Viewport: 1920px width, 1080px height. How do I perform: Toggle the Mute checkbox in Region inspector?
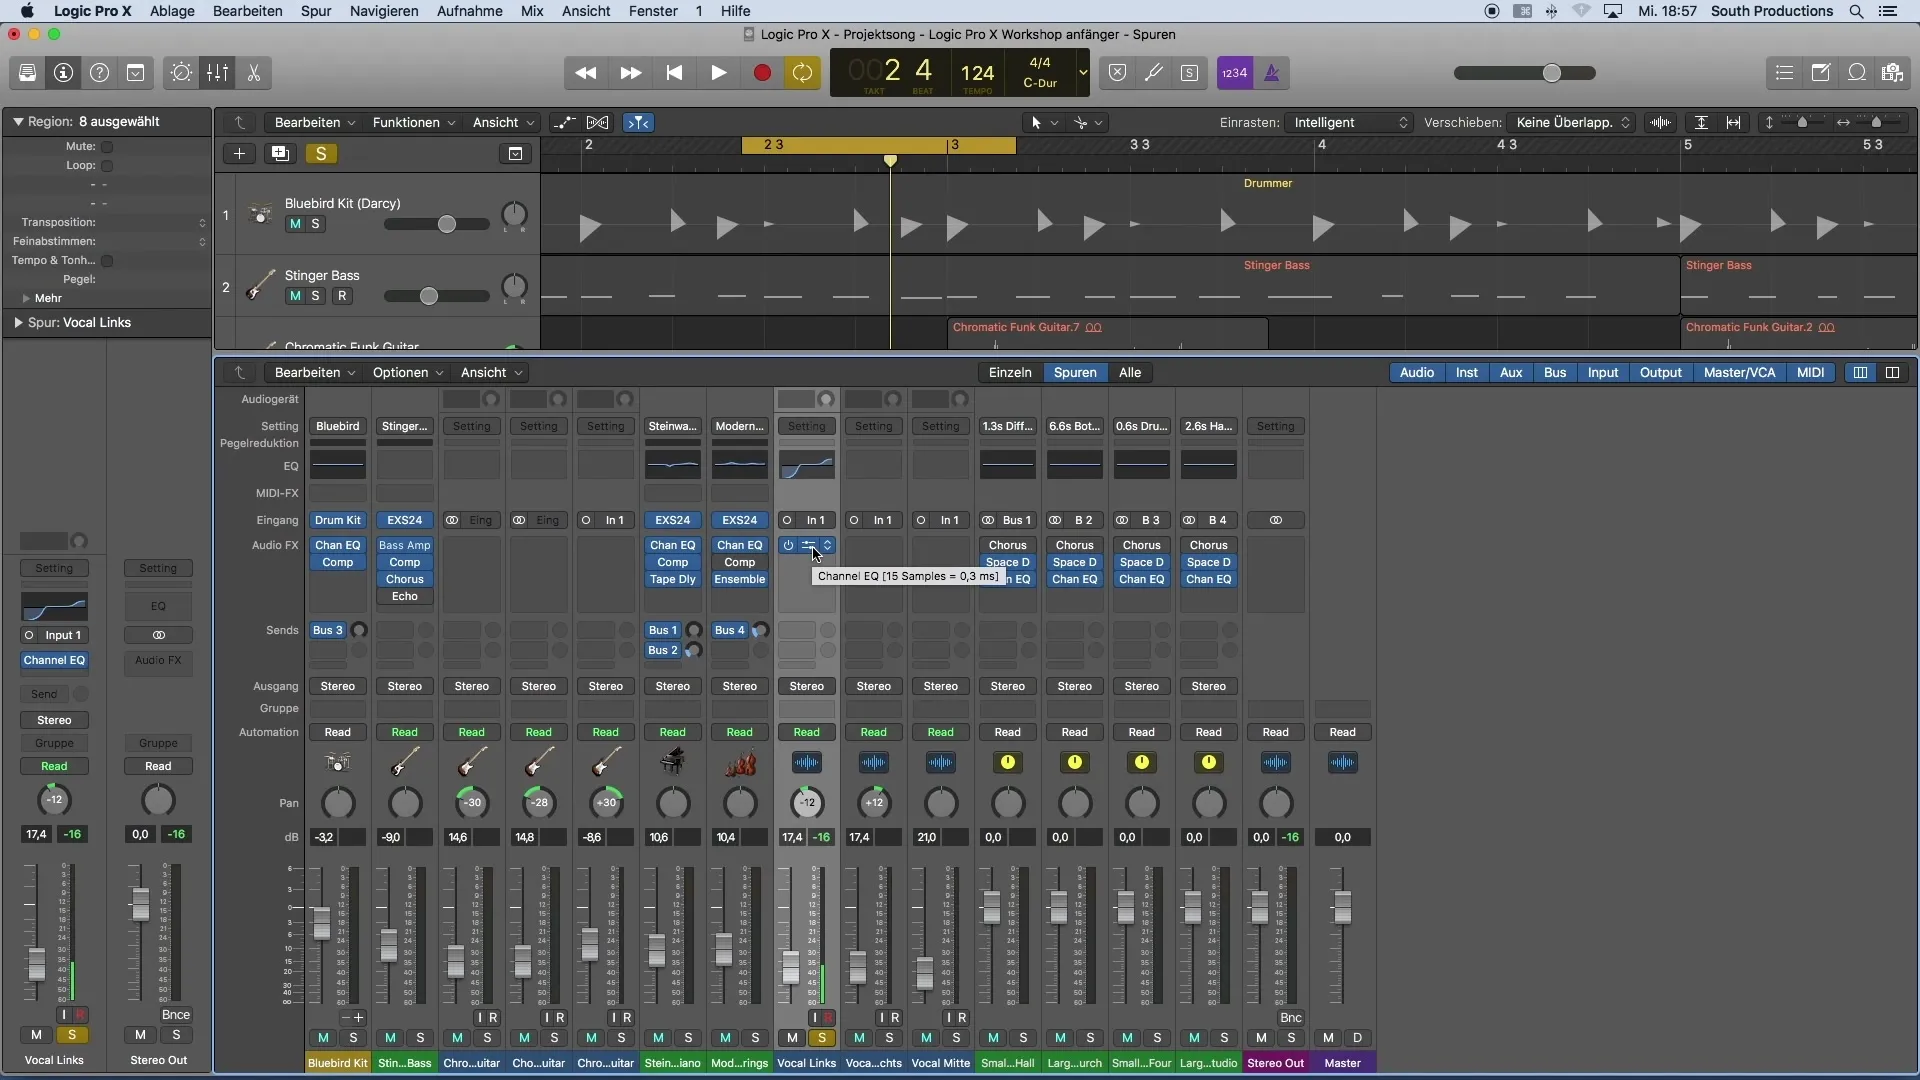tap(107, 147)
